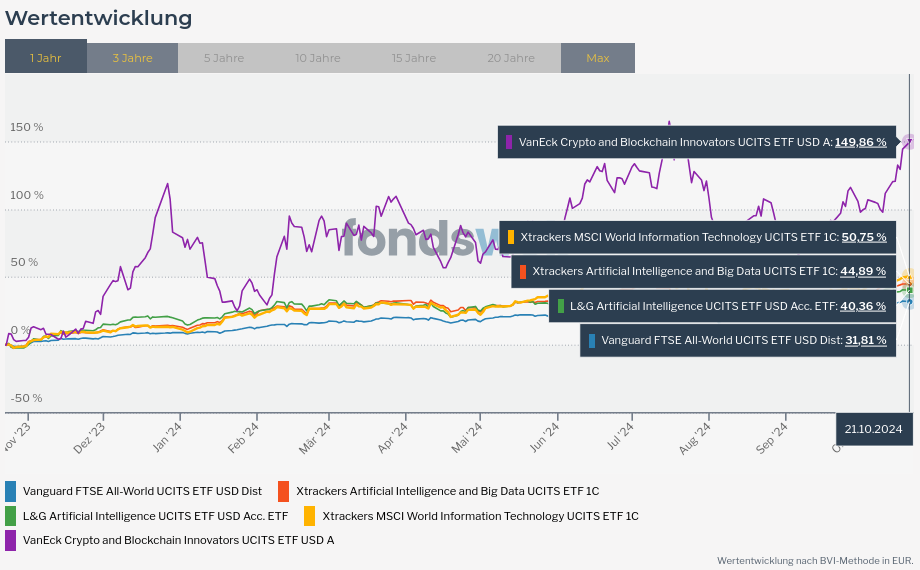Click the blue Vanguard FTSE All-World legend swatch

click(11, 491)
